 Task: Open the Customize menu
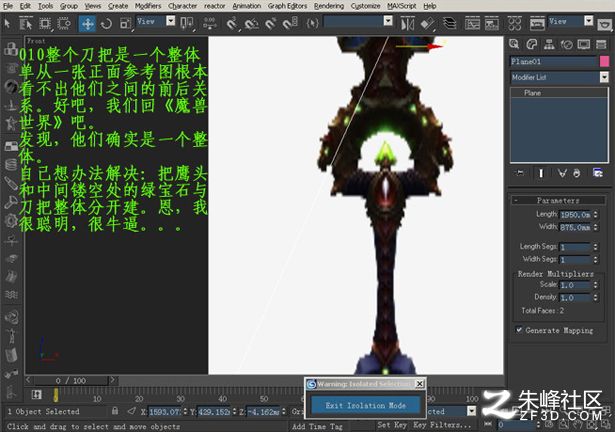coord(365,6)
